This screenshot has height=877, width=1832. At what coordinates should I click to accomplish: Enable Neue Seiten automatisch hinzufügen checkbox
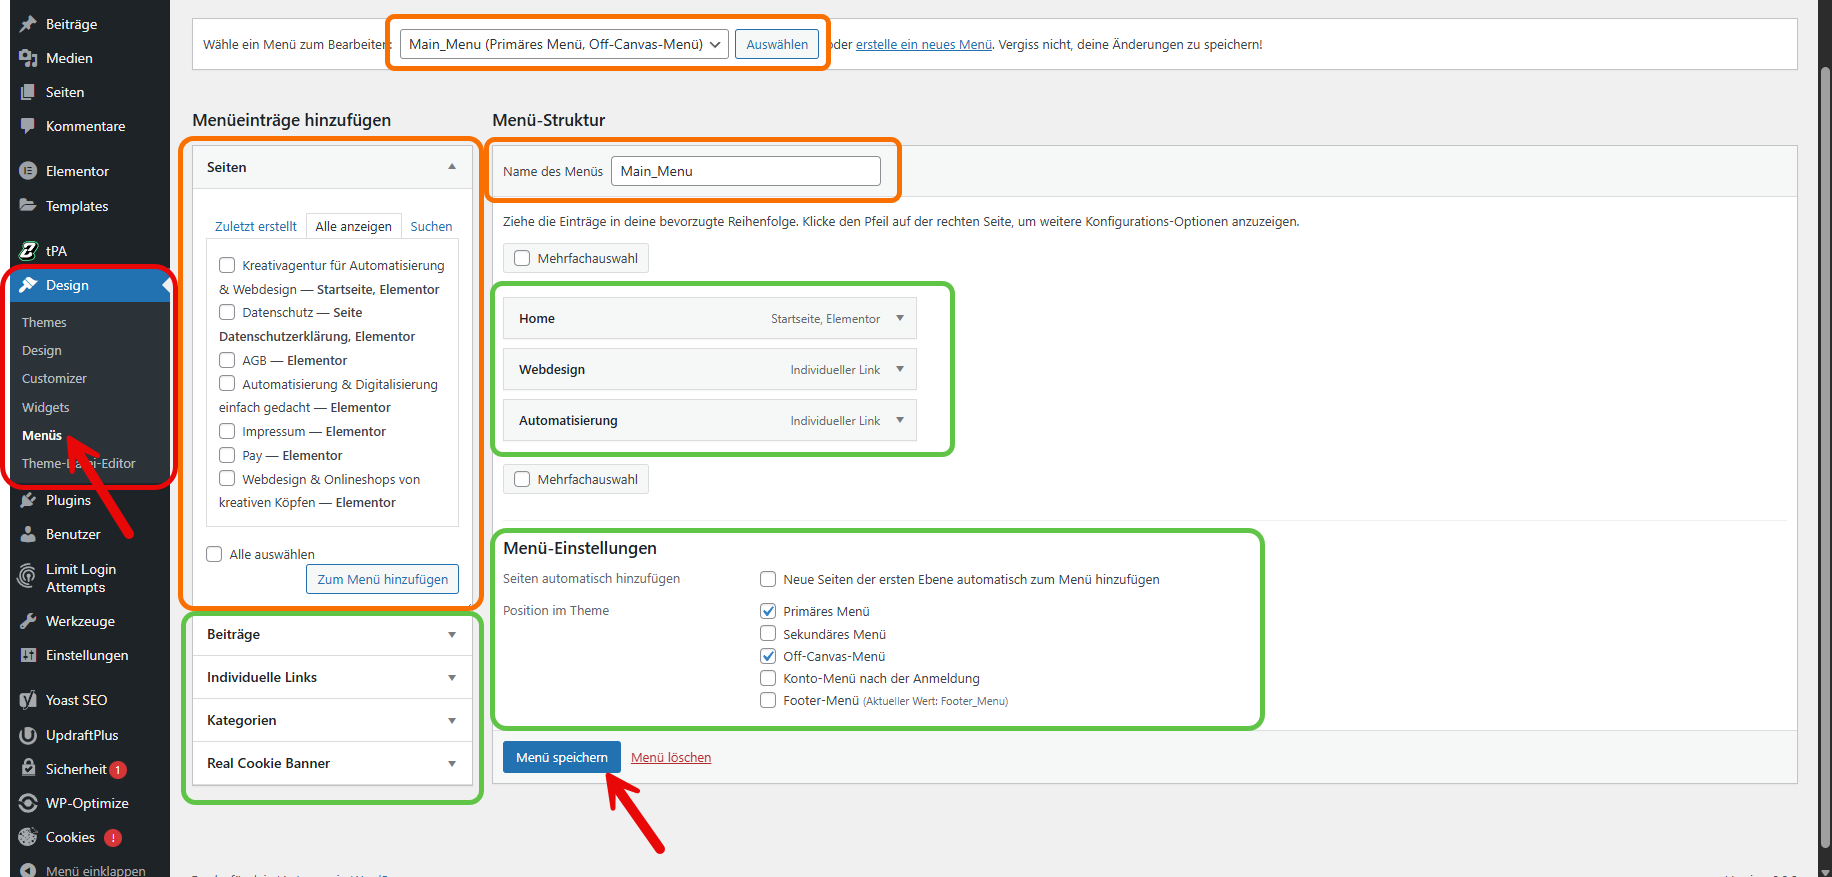click(768, 579)
